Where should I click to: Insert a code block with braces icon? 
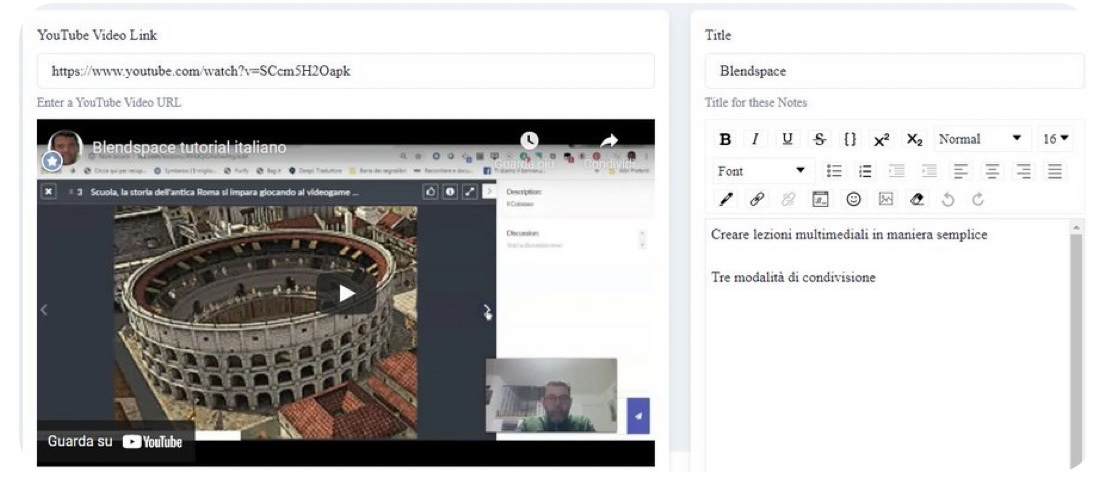coord(850,139)
